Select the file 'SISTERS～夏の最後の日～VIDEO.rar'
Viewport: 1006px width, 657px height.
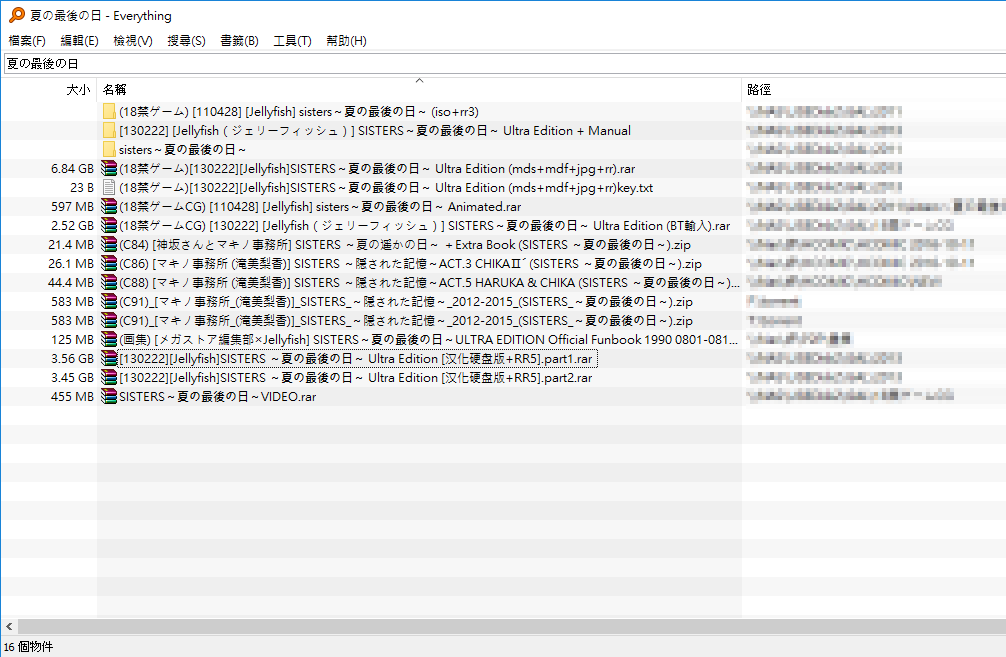point(217,397)
